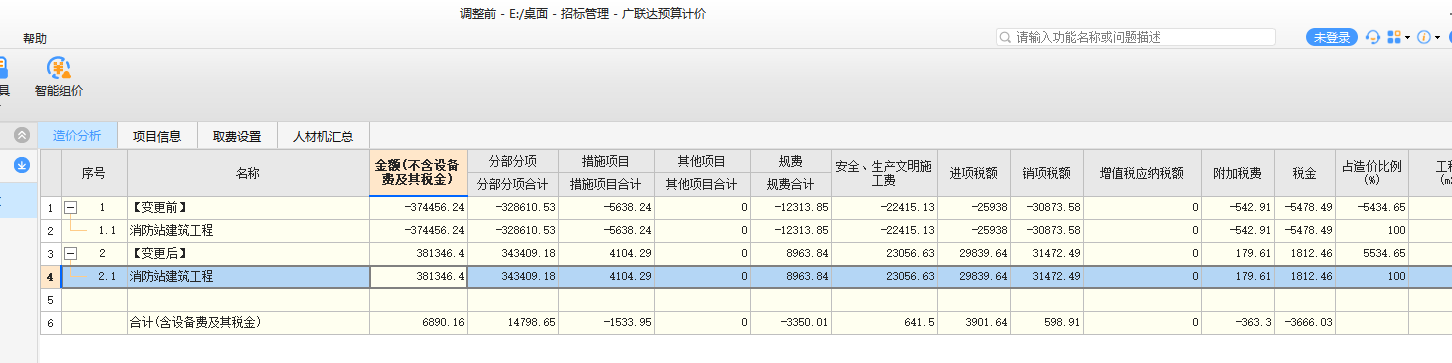Click 179.61 in the 【变更后】 row
Viewport: 1452px width, 363px height.
1238,254
